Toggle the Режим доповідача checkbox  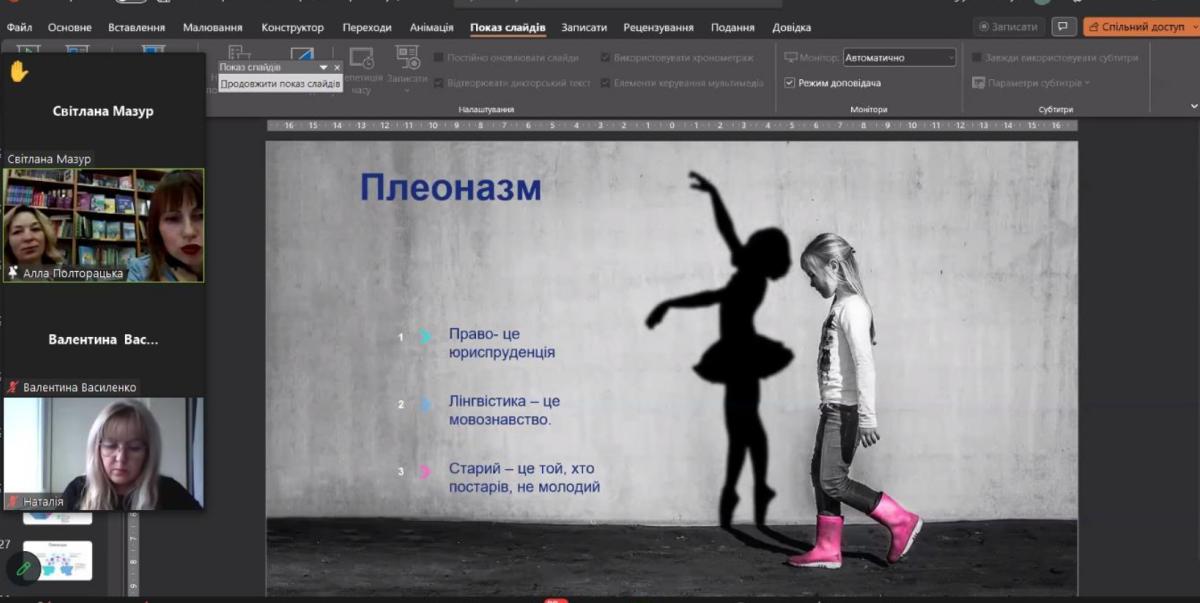pyautogui.click(x=790, y=83)
